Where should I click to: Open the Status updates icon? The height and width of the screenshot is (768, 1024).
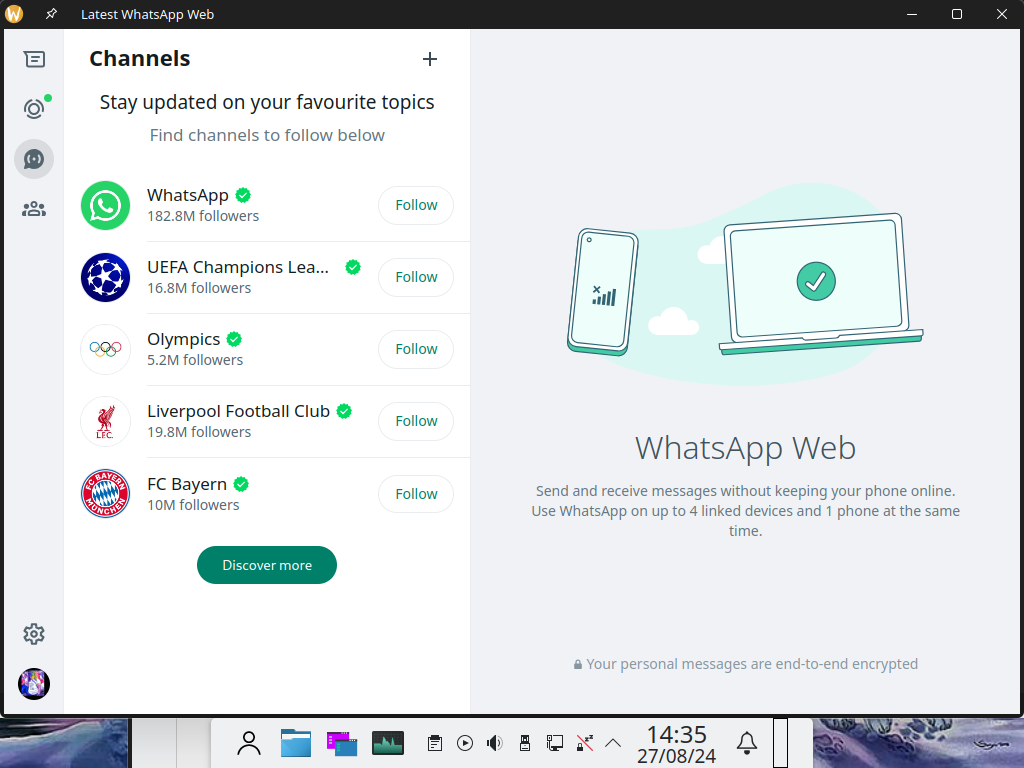[x=34, y=108]
